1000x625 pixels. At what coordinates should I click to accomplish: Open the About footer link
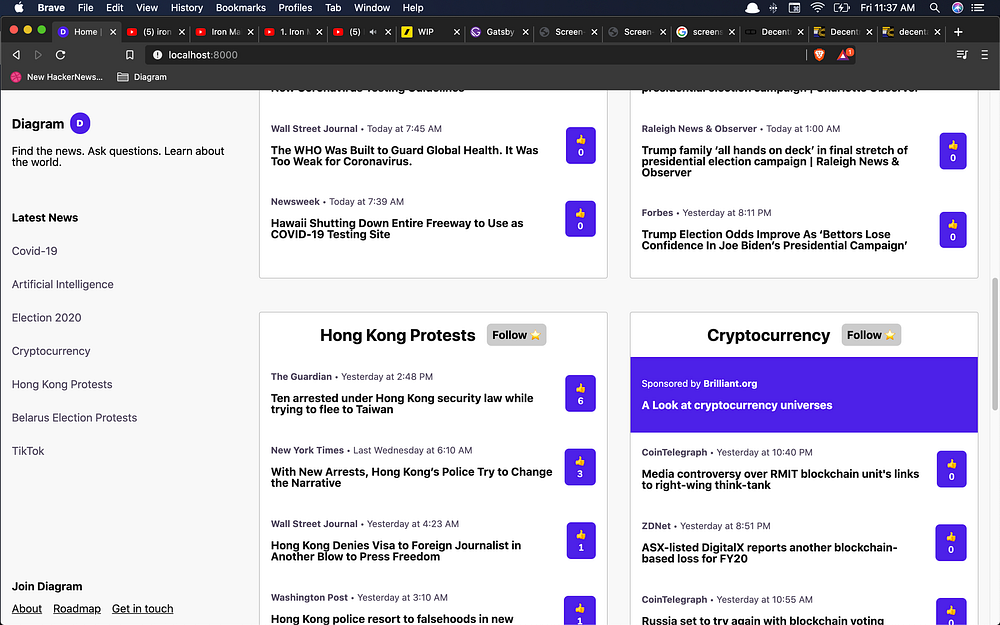pyautogui.click(x=27, y=608)
